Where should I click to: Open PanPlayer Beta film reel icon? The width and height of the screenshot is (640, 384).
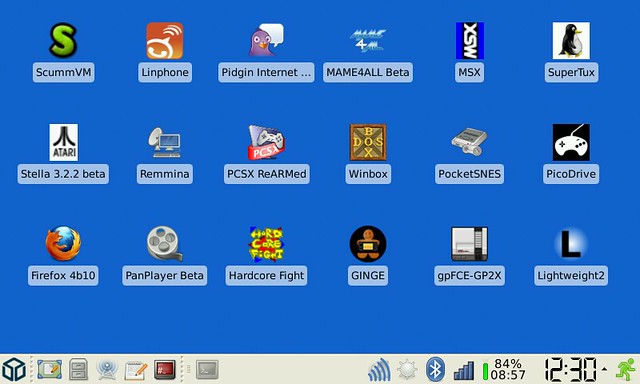pyautogui.click(x=165, y=244)
